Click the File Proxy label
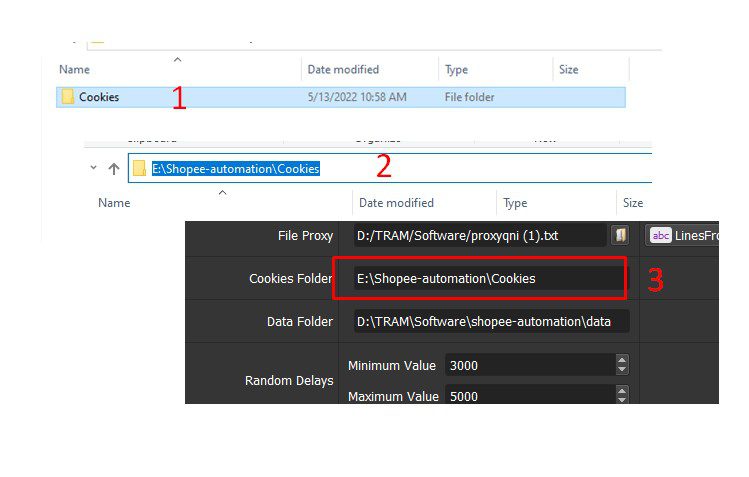Image resolution: width=749 pixels, height=477 pixels. [x=305, y=235]
